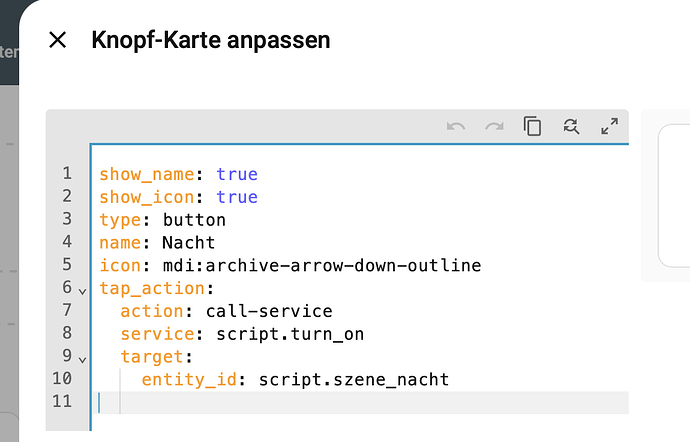Open find and replace in code editor

click(571, 126)
